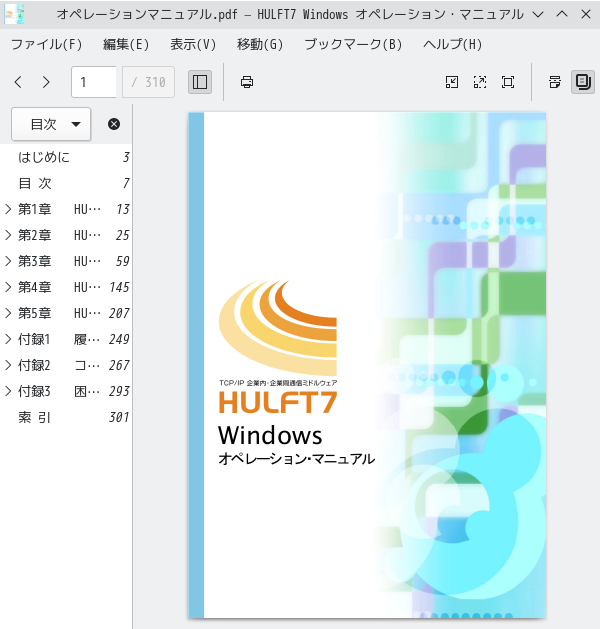Click the fit page icon

[x=508, y=82]
